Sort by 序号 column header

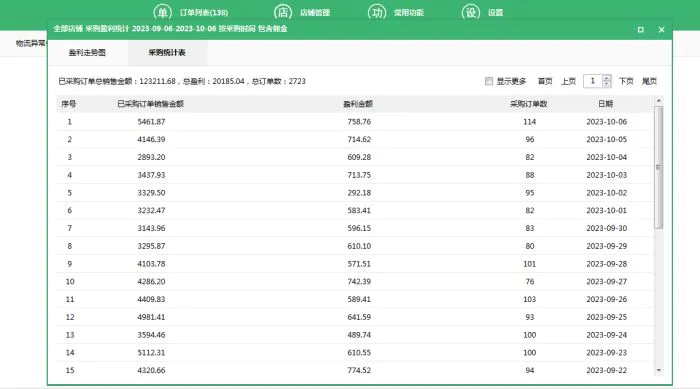(x=69, y=104)
